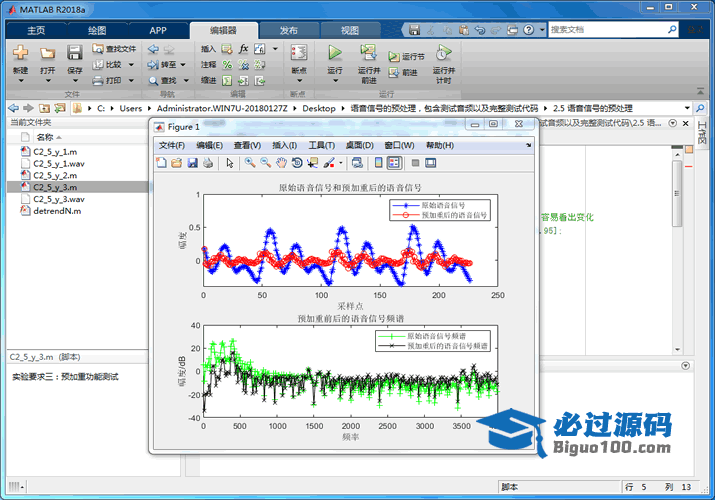Expand the 新建 (New) dropdown arrow
The image size is (715, 500).
(20, 82)
